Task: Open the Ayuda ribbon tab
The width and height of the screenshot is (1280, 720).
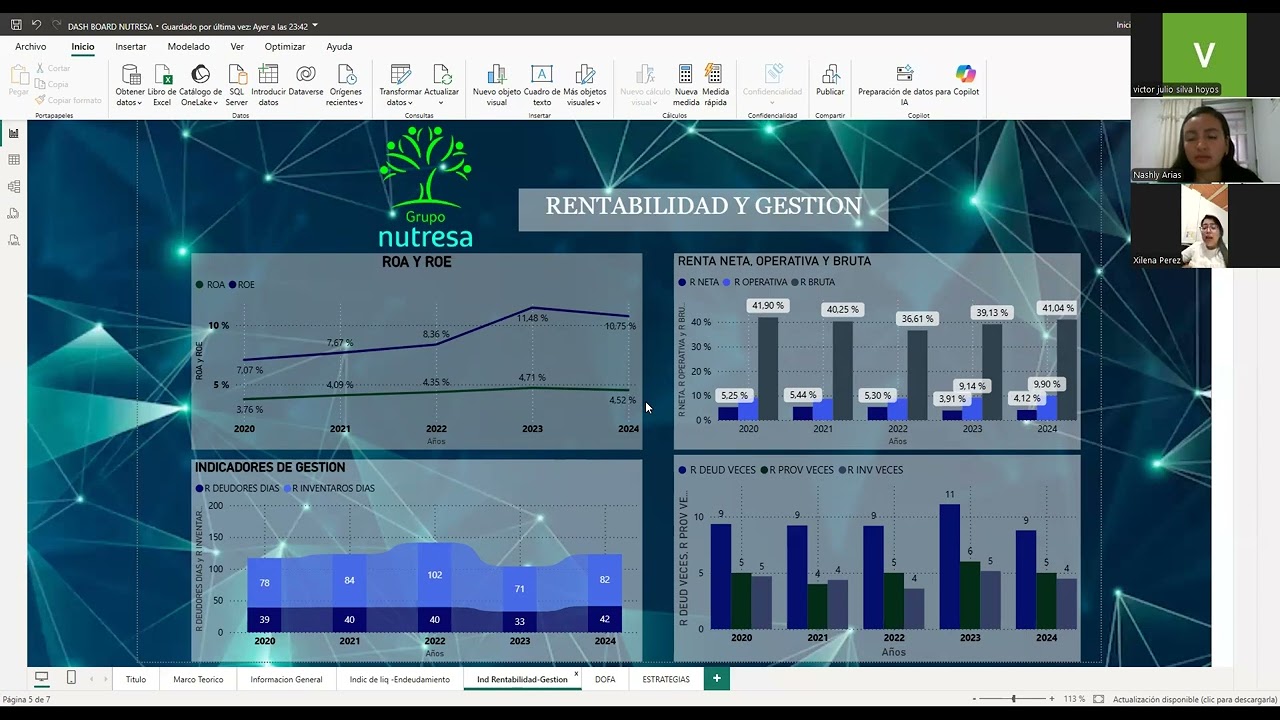Action: point(339,47)
